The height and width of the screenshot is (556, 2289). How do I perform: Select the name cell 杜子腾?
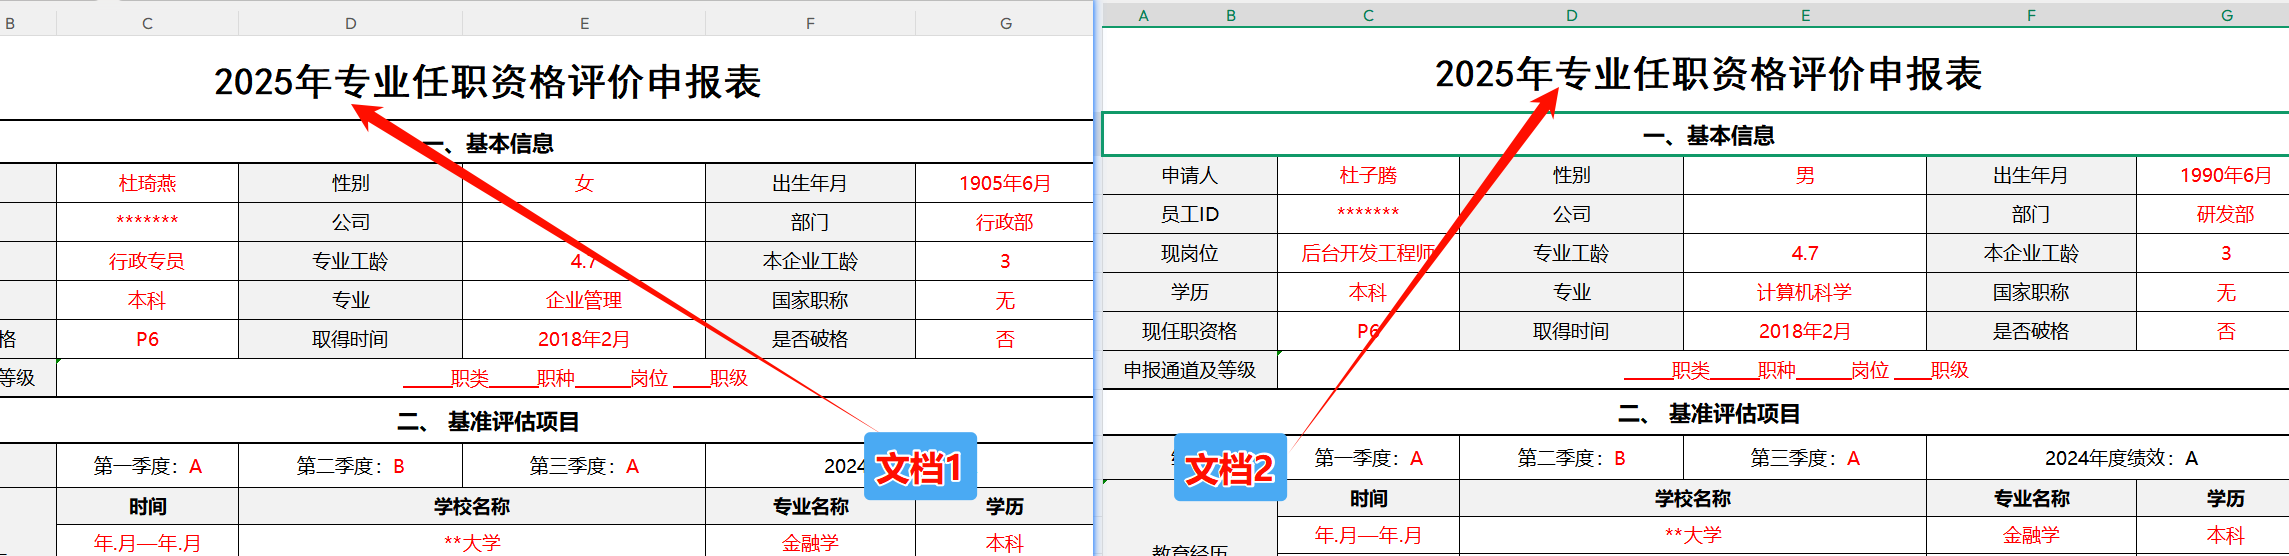[1368, 175]
